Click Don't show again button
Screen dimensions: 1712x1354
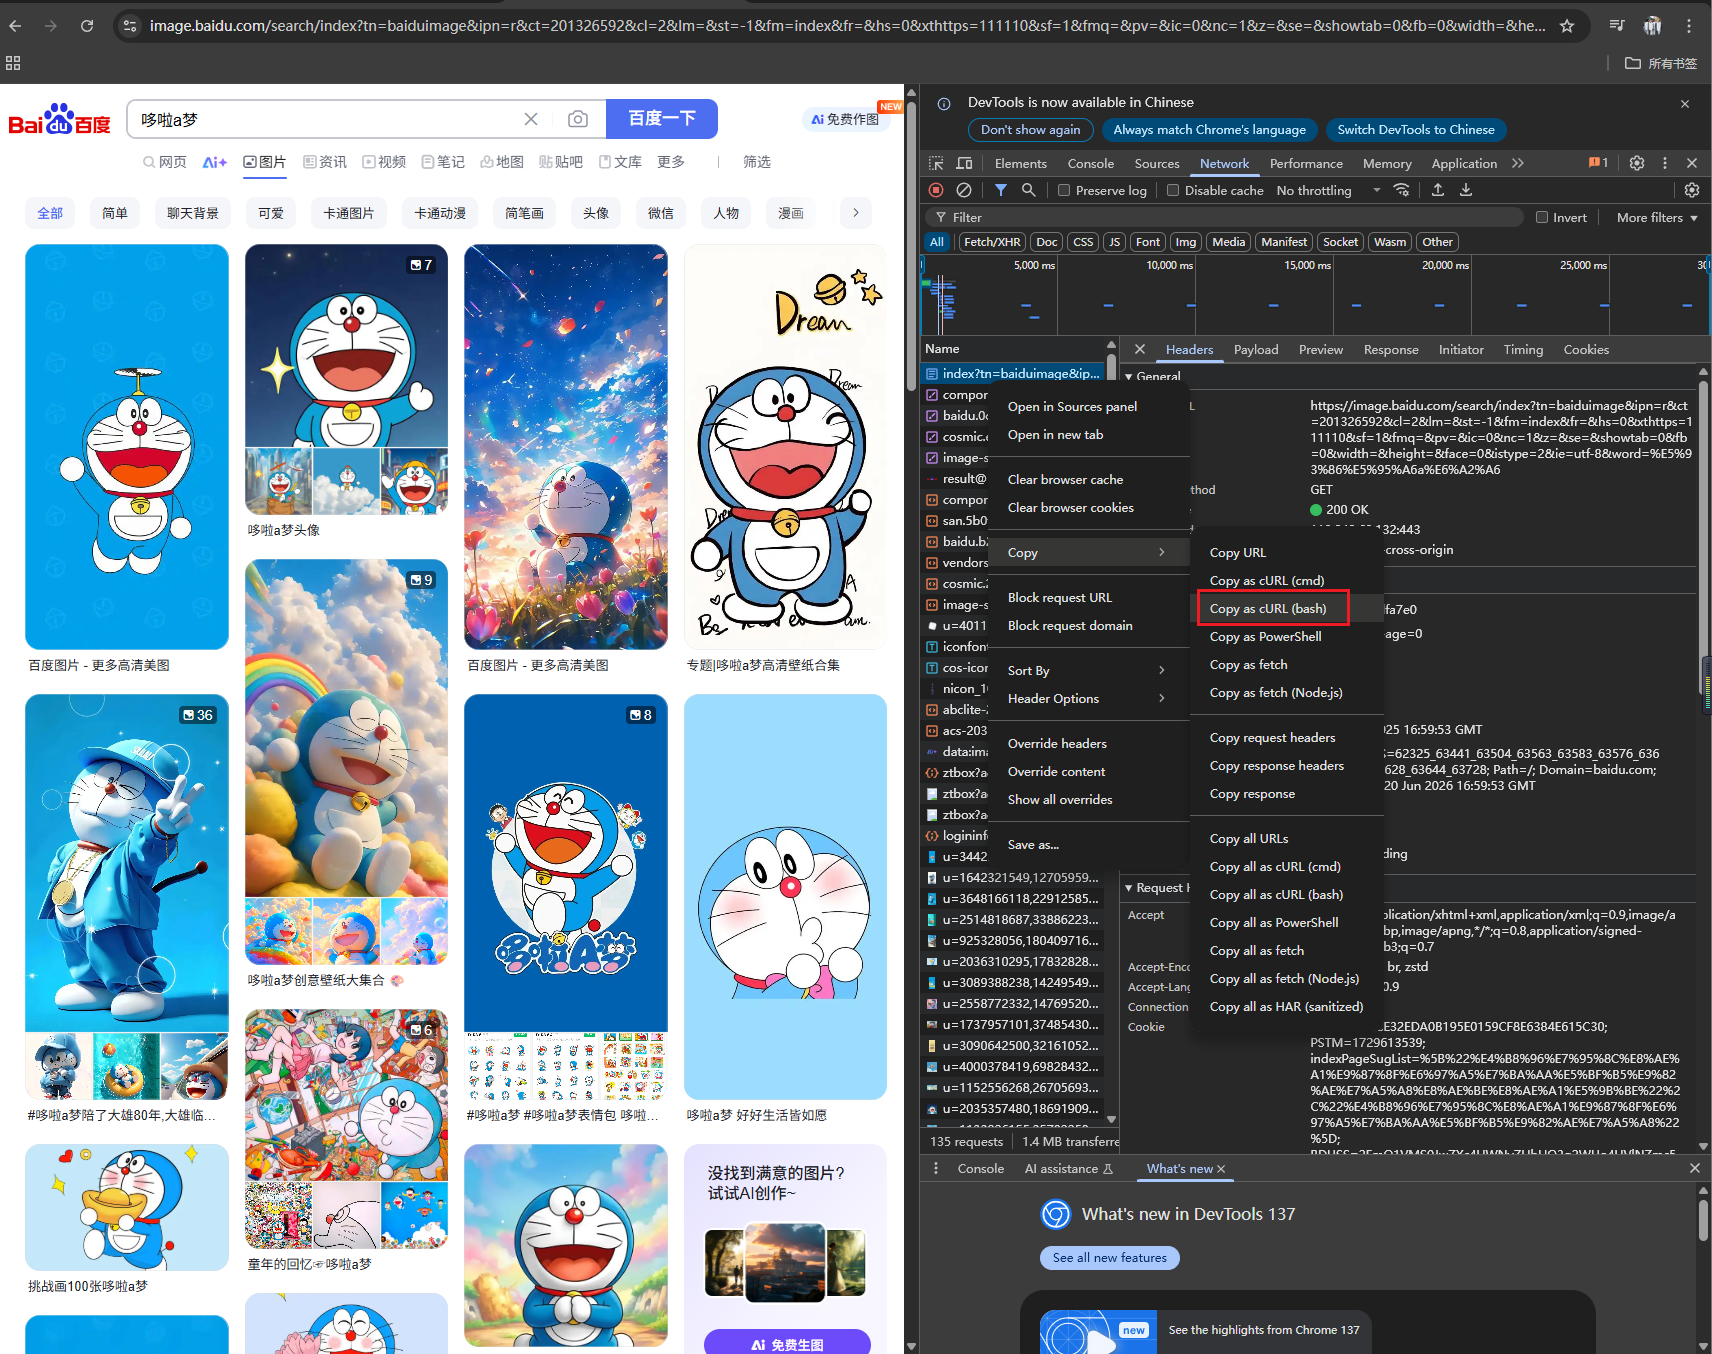click(x=1030, y=130)
